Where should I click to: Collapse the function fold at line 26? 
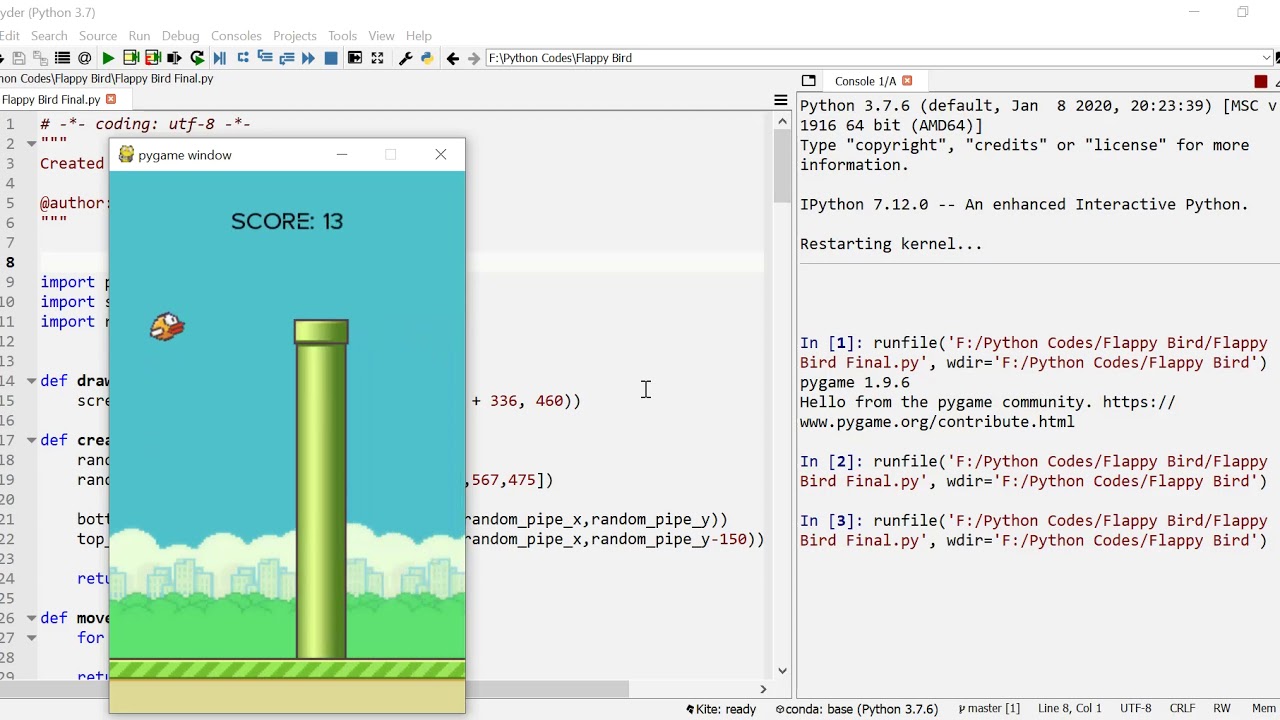tap(31, 618)
